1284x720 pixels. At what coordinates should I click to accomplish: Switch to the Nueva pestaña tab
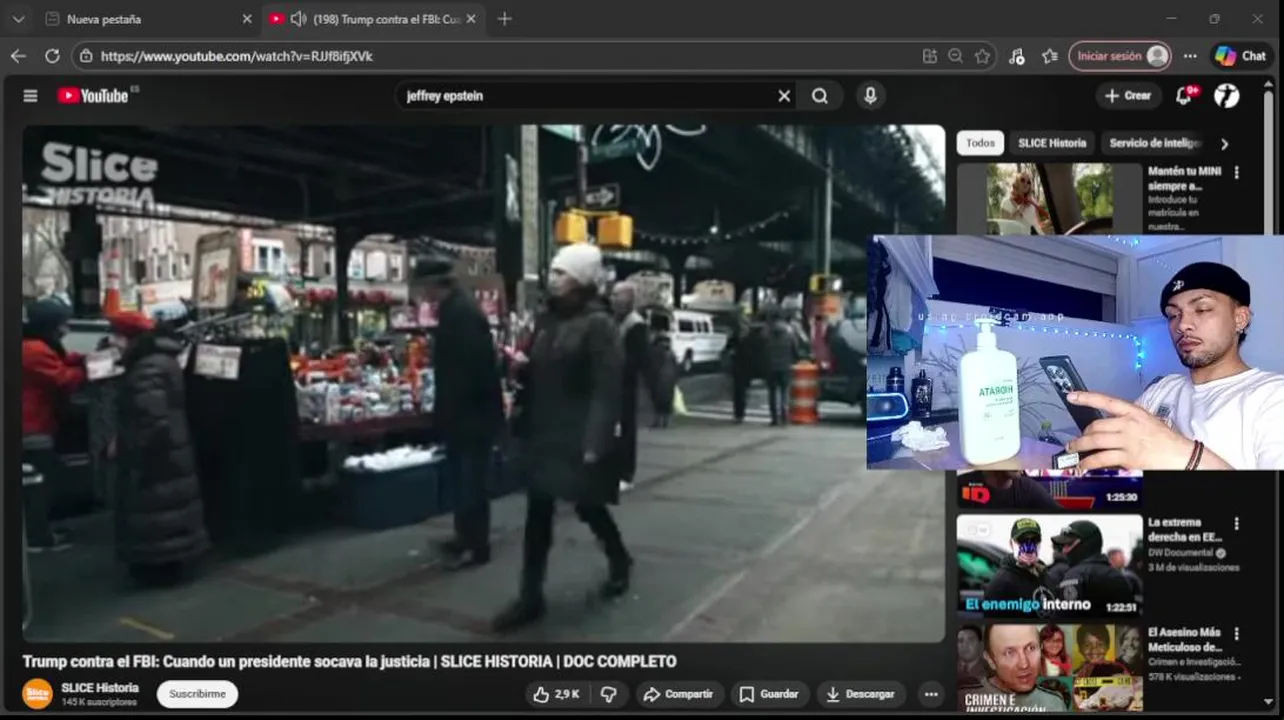click(x=148, y=19)
